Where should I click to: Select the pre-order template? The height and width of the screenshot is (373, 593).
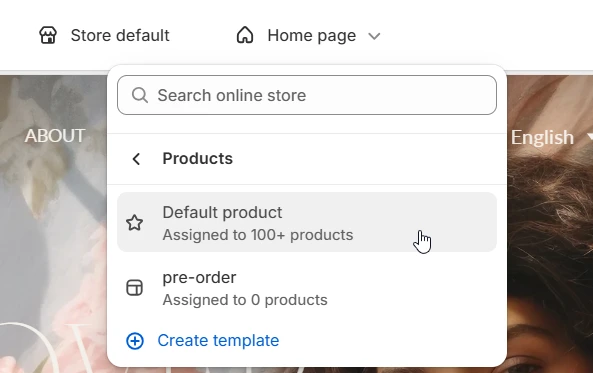tap(307, 288)
